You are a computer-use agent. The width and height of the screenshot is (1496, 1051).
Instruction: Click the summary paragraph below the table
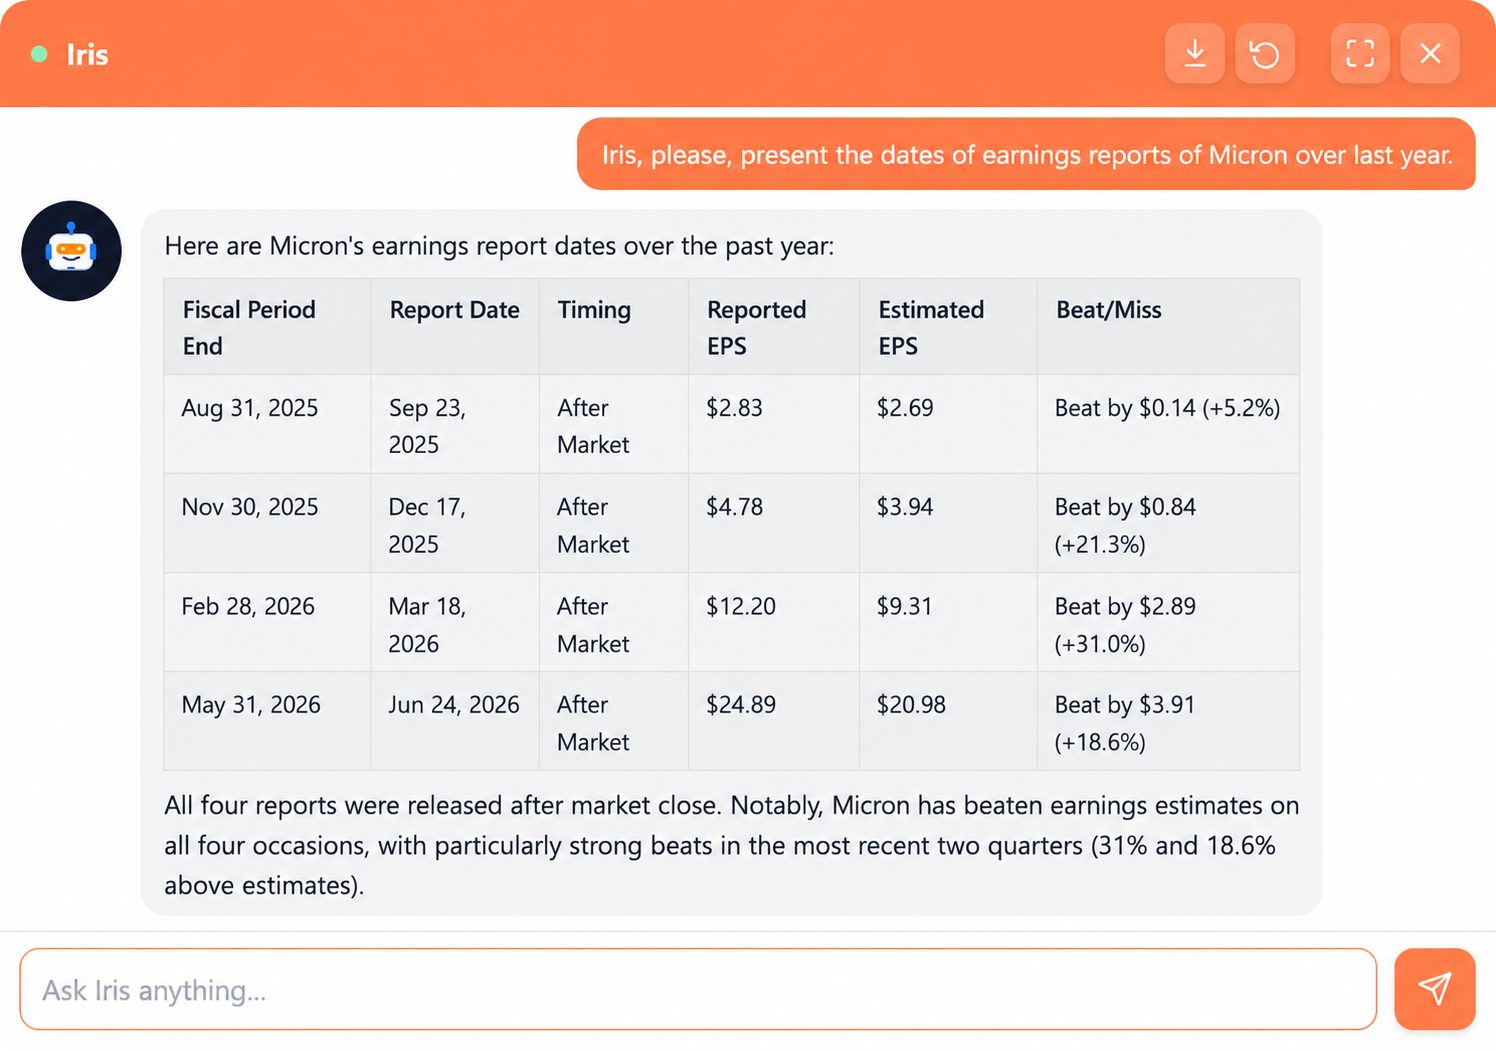(732, 845)
